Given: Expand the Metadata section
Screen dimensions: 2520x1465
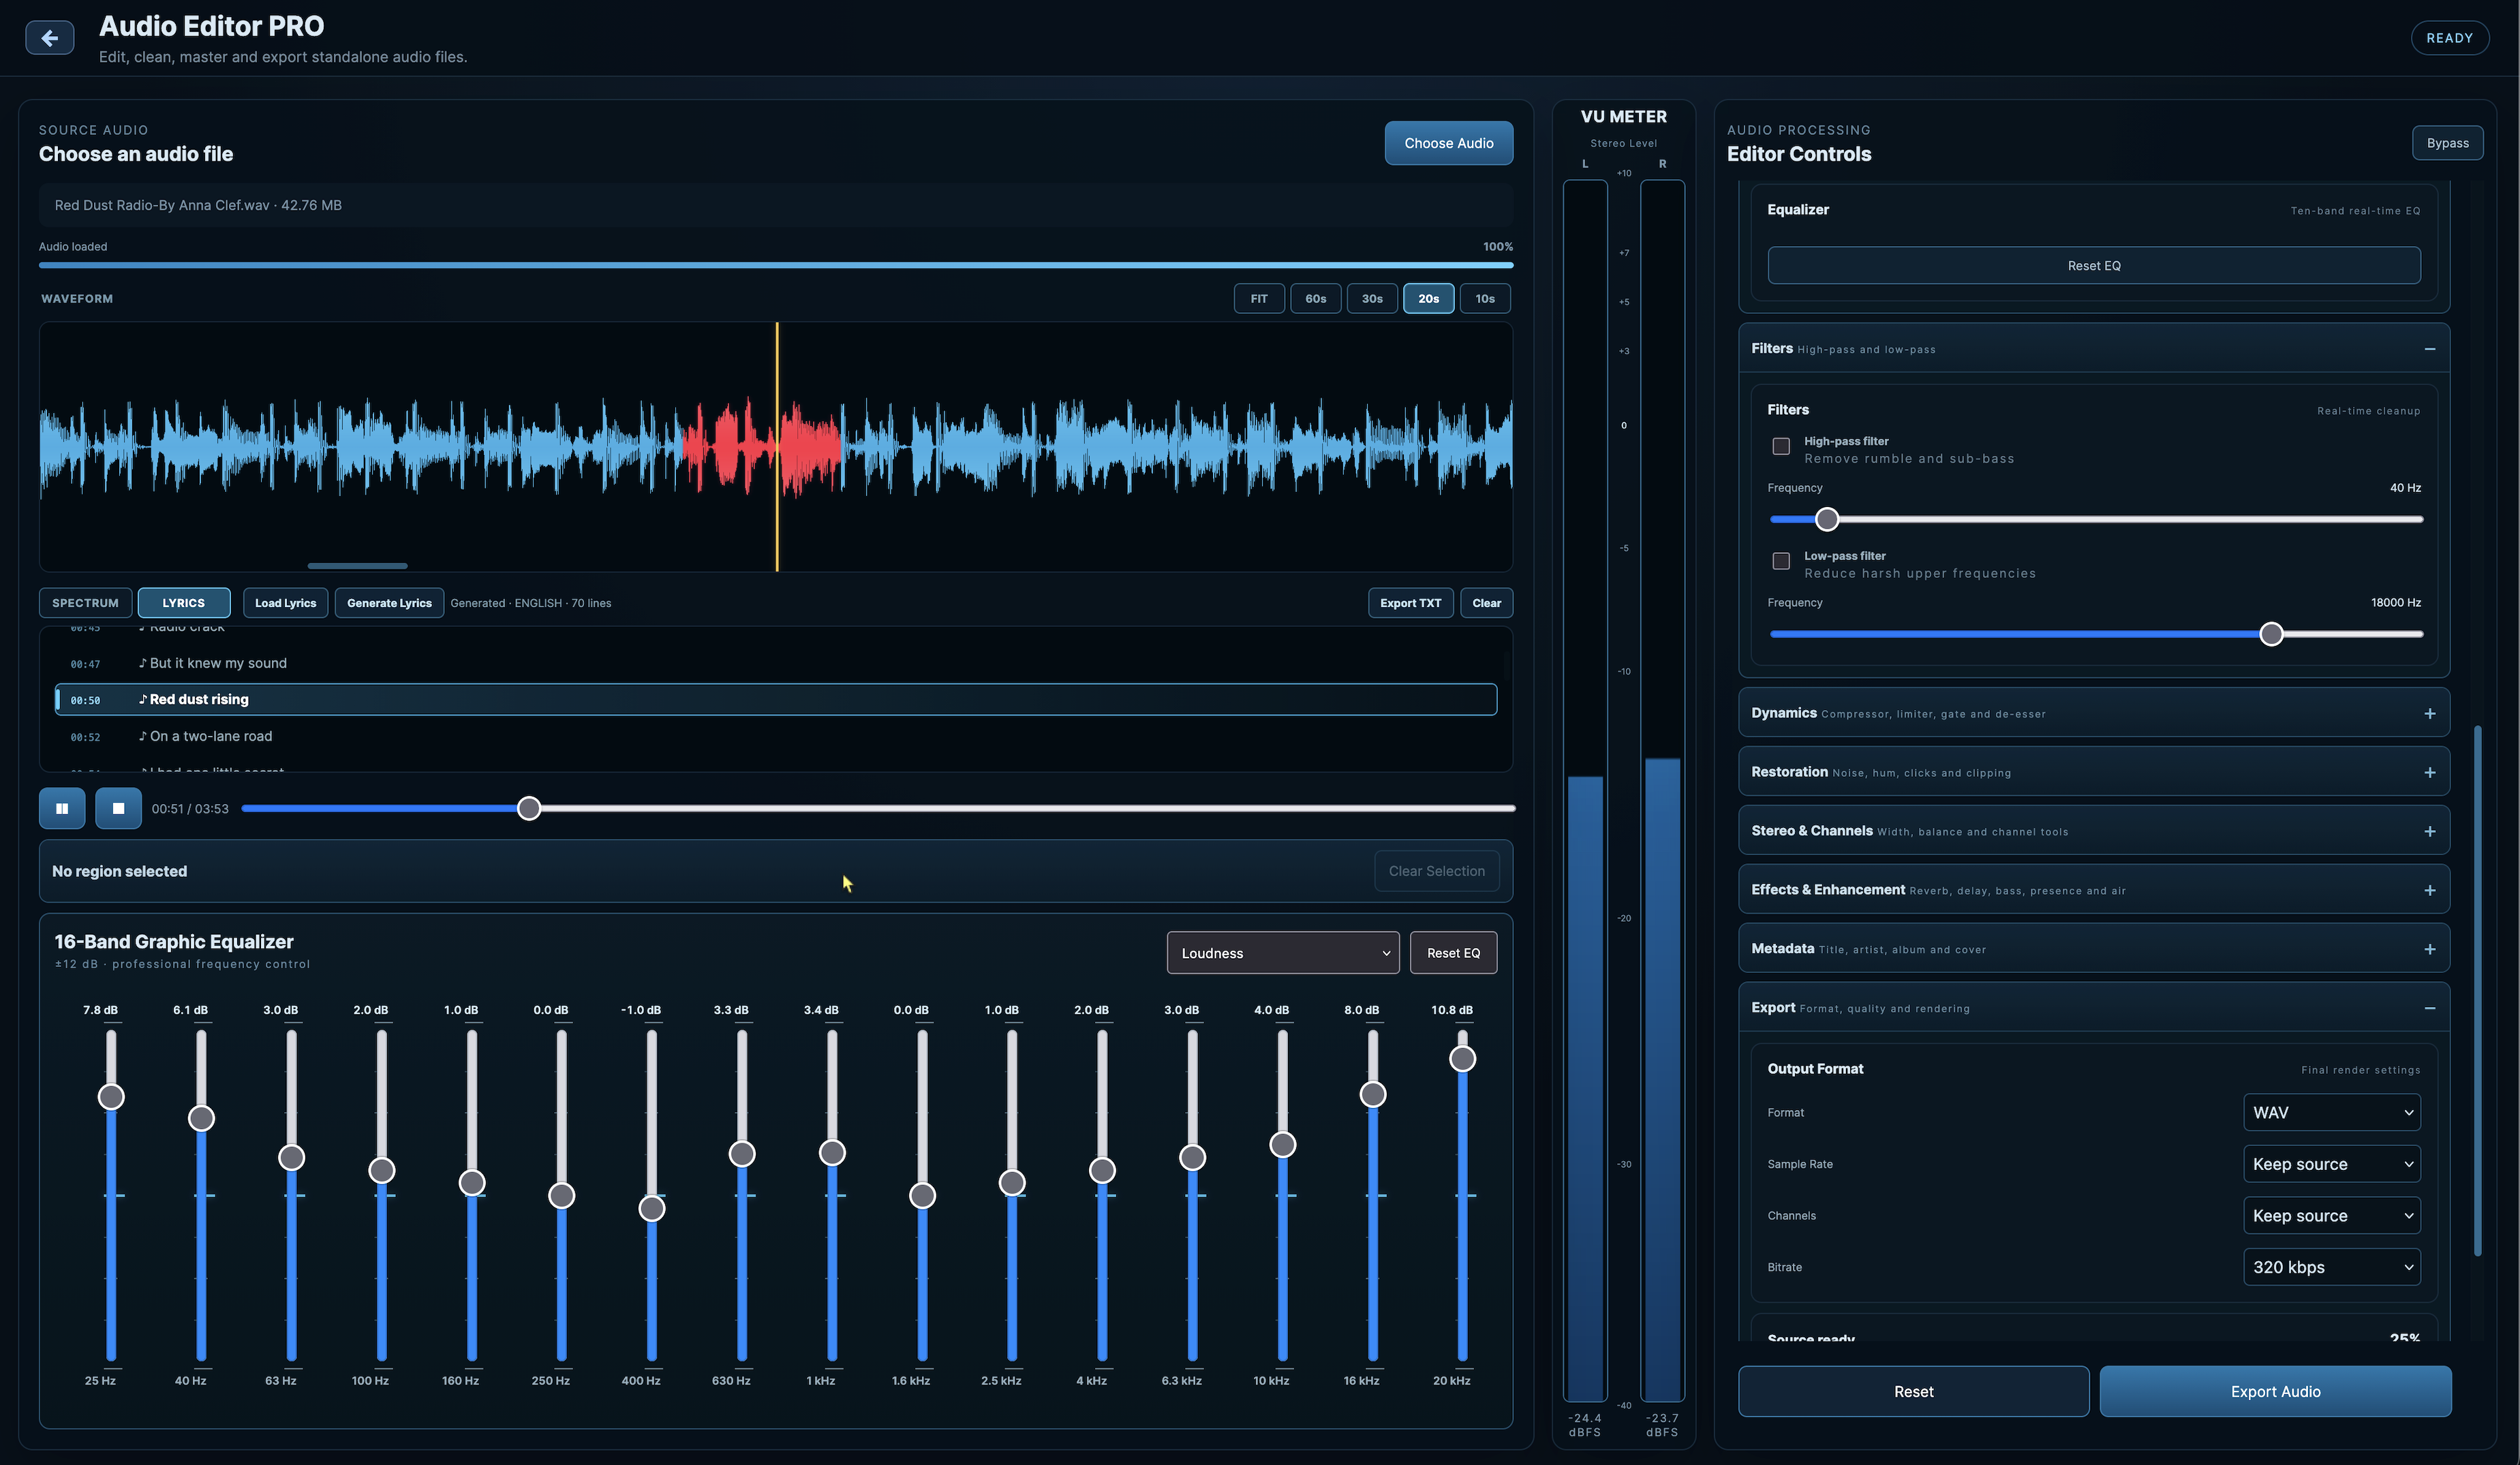Looking at the screenshot, I should [x=2093, y=949].
